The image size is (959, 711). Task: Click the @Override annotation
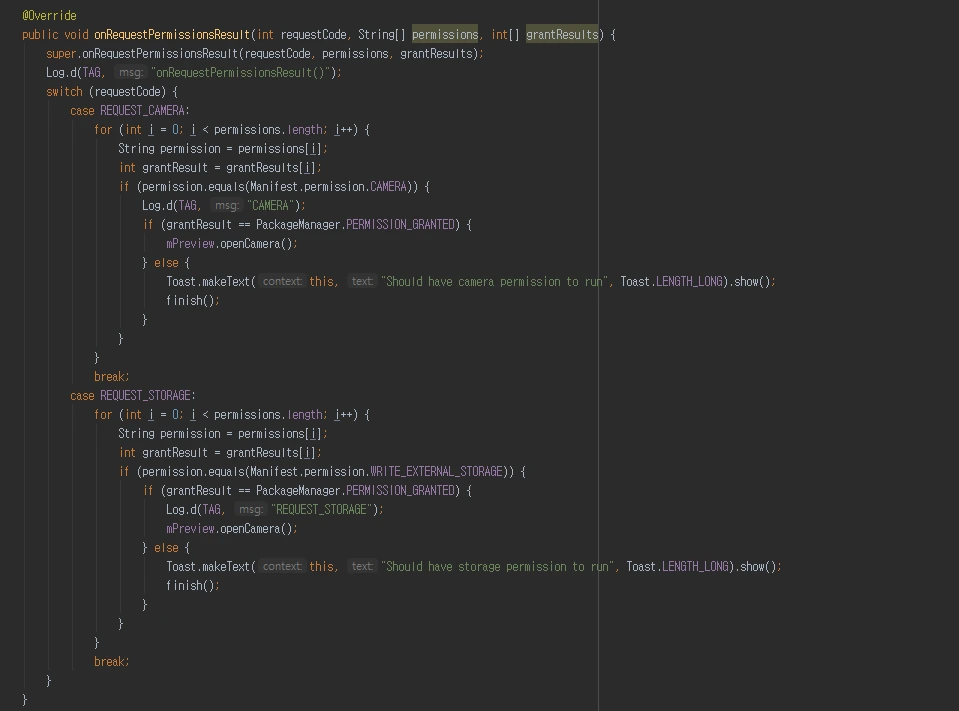point(50,15)
